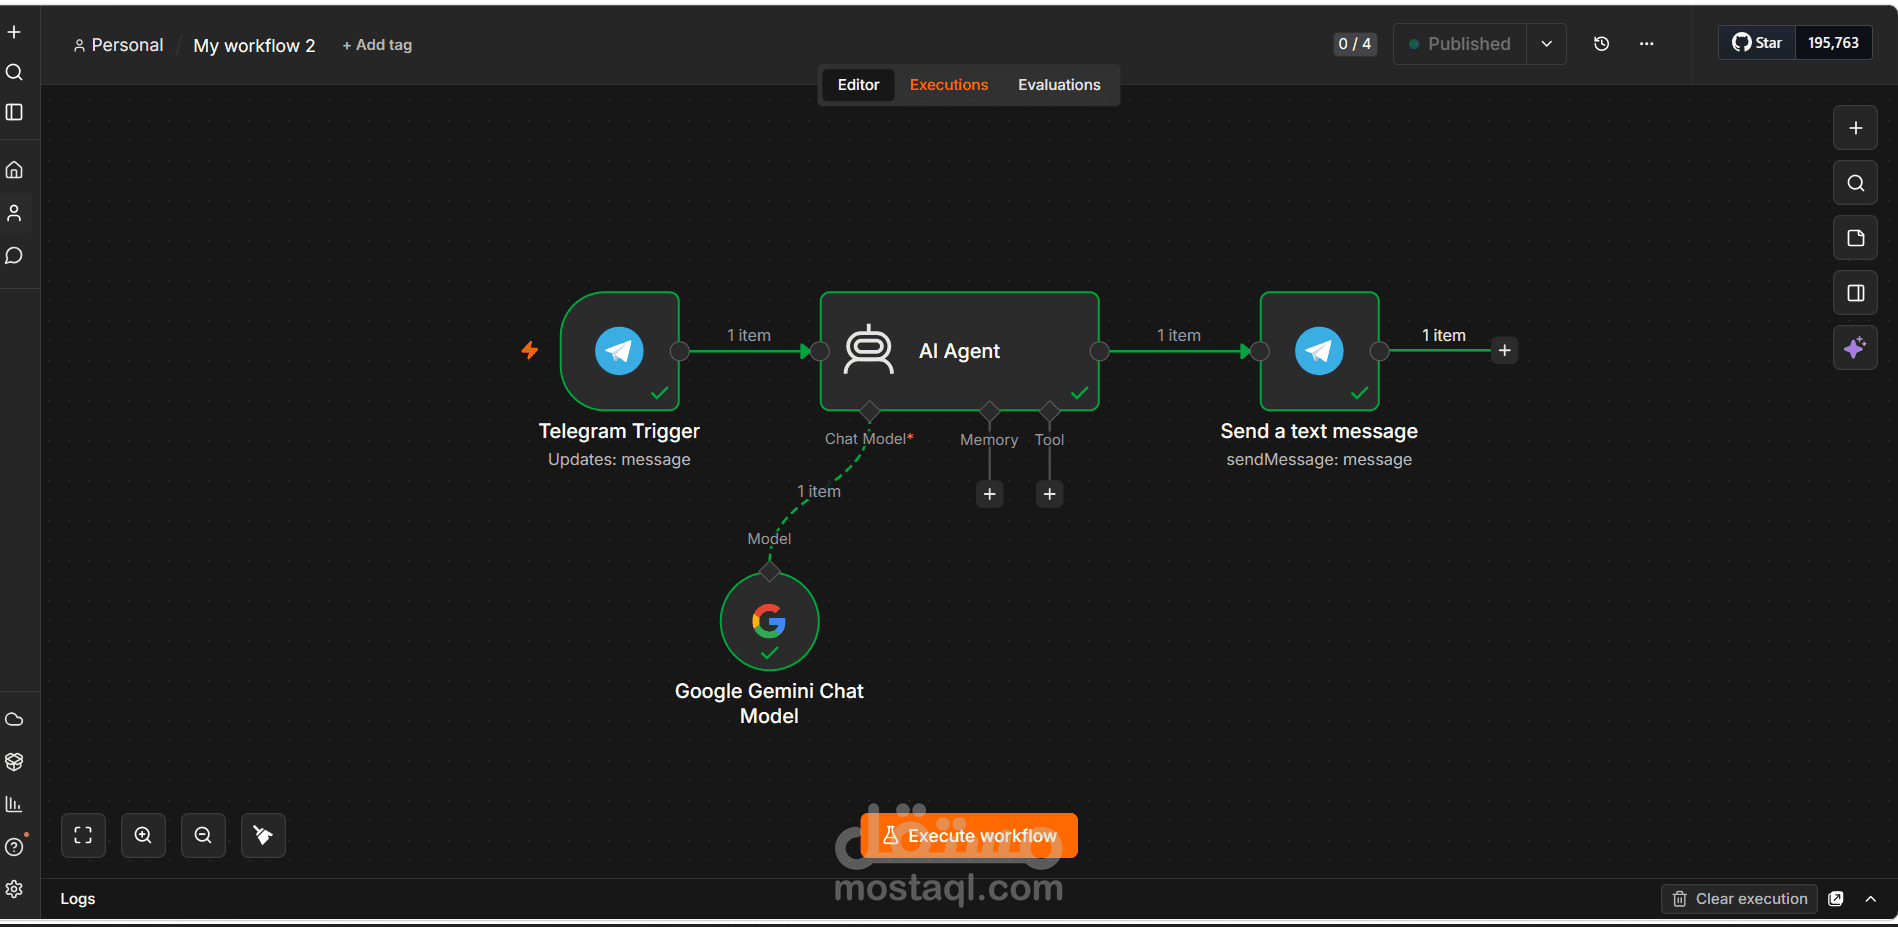Click the Logs panel label

click(78, 898)
